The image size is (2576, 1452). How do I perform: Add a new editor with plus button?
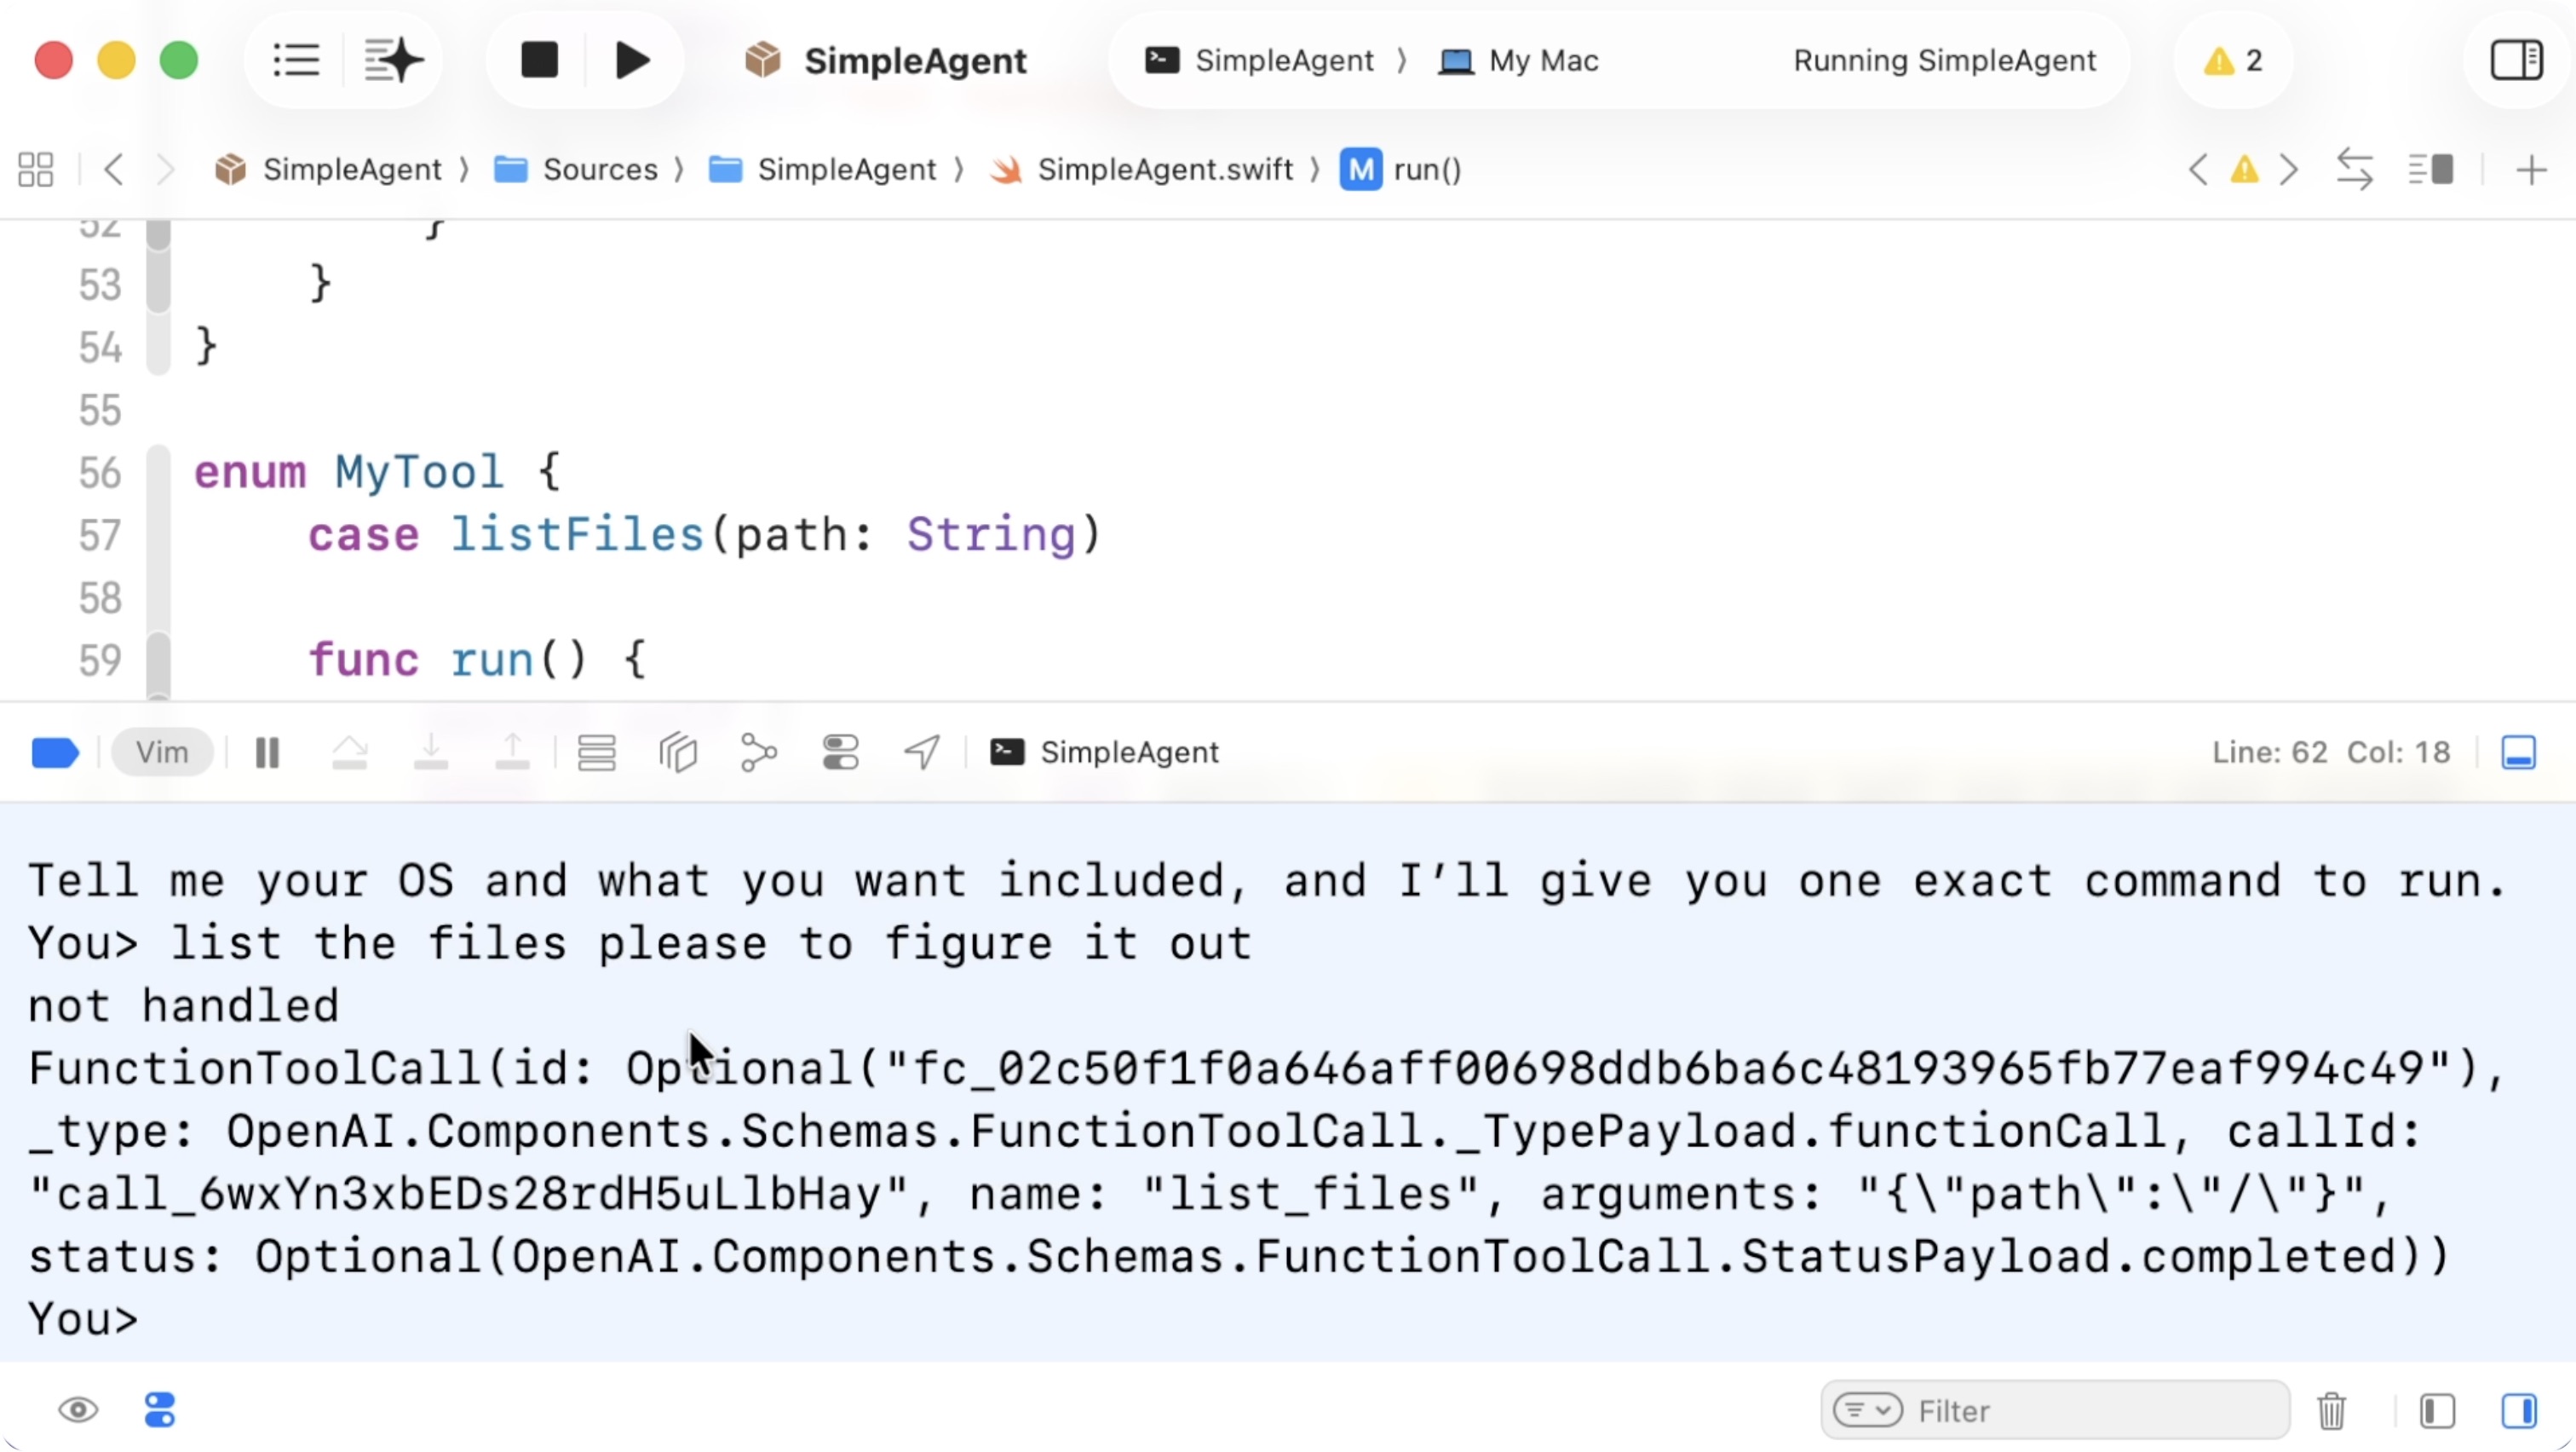tap(2531, 170)
